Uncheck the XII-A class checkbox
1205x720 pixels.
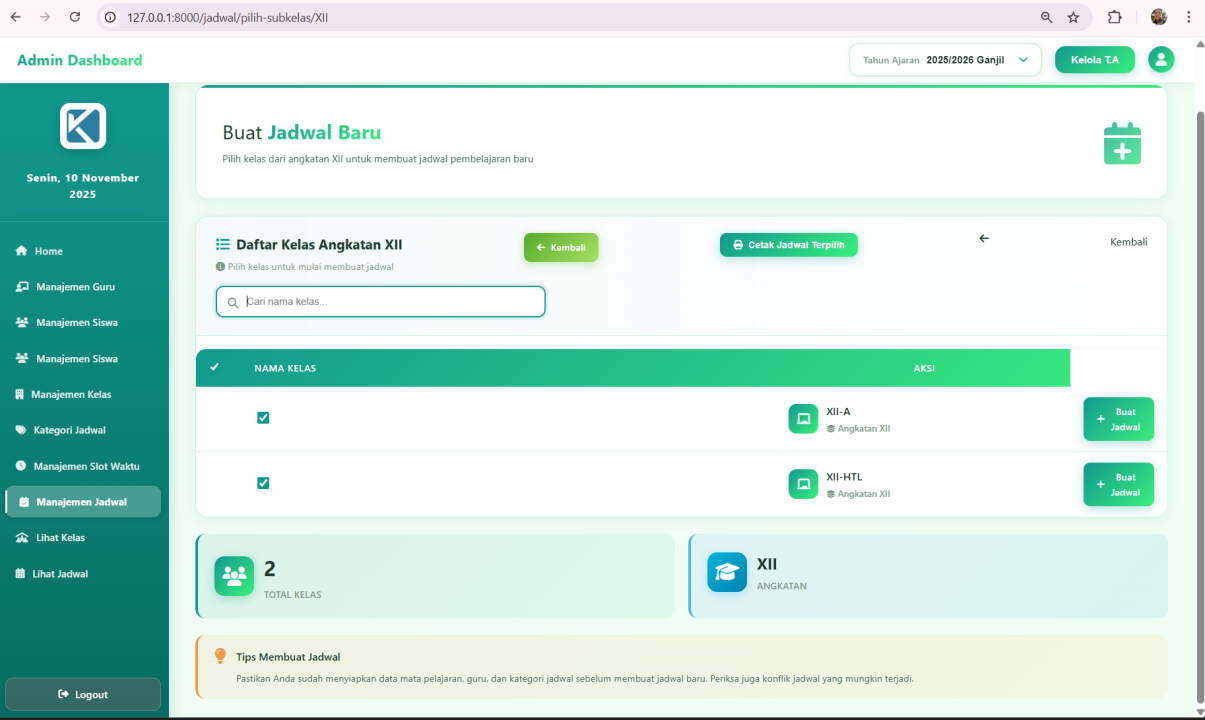263,418
